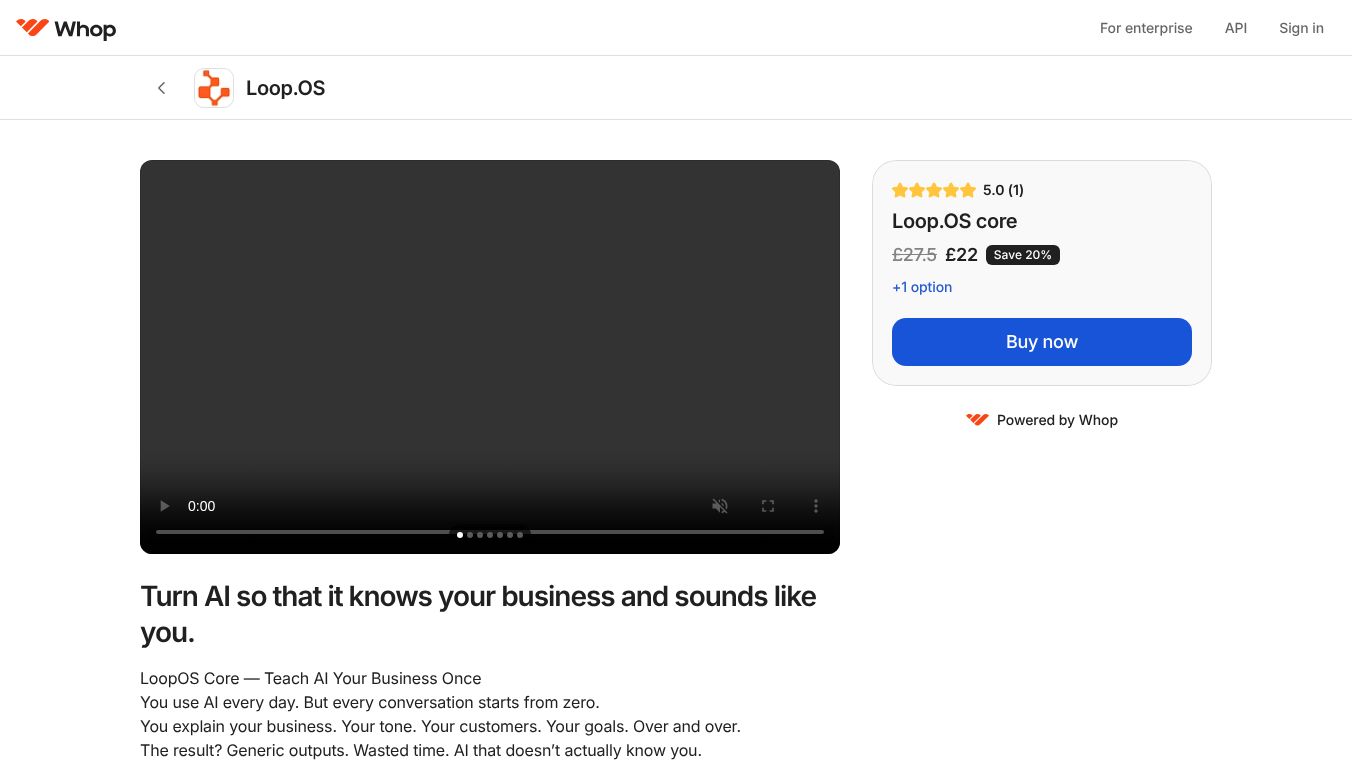Screen dimensions: 1352x760
Task: Click the 0:00 video timestamp
Action: pos(202,506)
